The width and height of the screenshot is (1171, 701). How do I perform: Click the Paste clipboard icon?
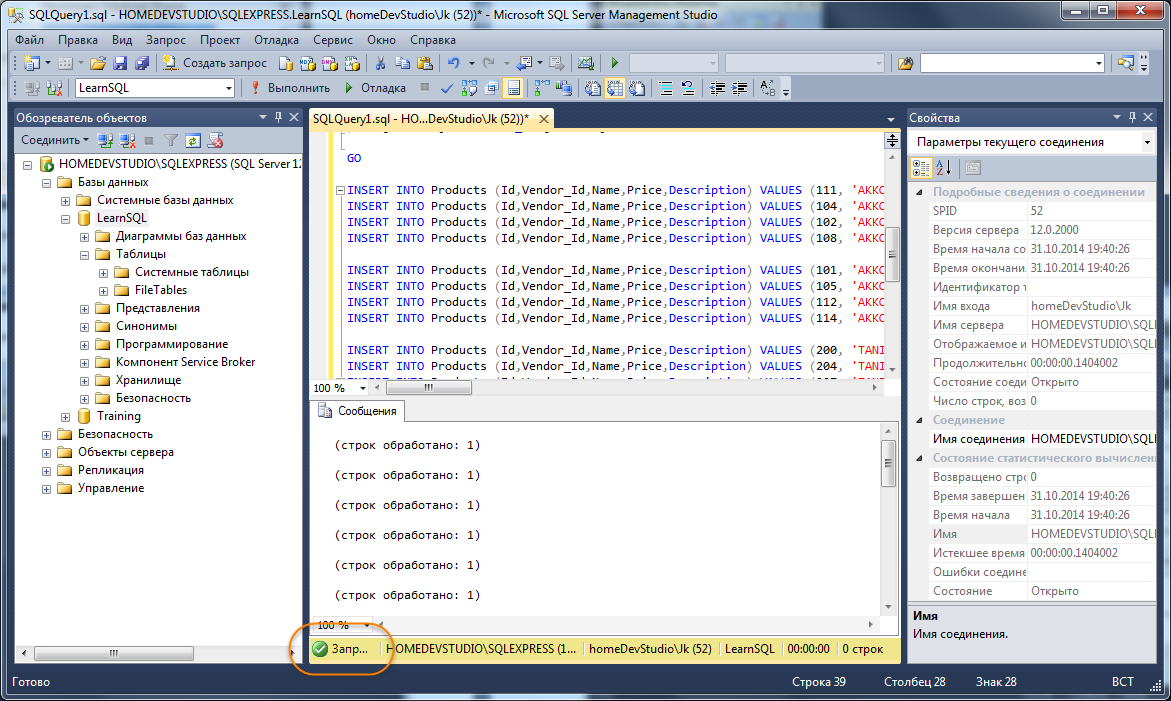click(x=425, y=63)
